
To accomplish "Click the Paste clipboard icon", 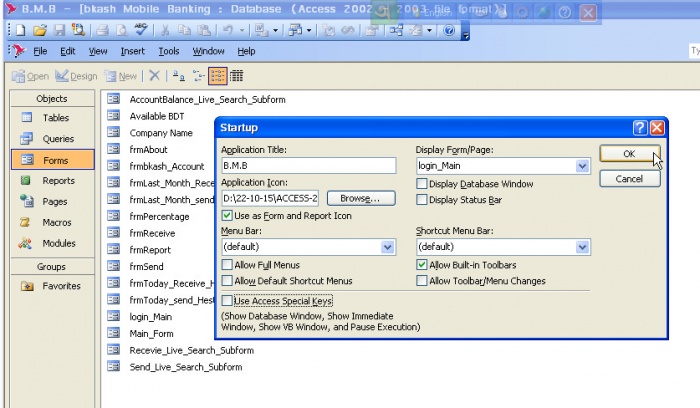I will coord(204,30).
